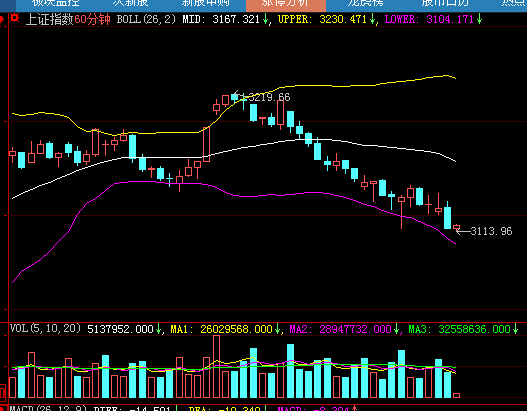Click the 上证指数 chart title
Viewport: 527px width, 411px height.
[x=49, y=19]
